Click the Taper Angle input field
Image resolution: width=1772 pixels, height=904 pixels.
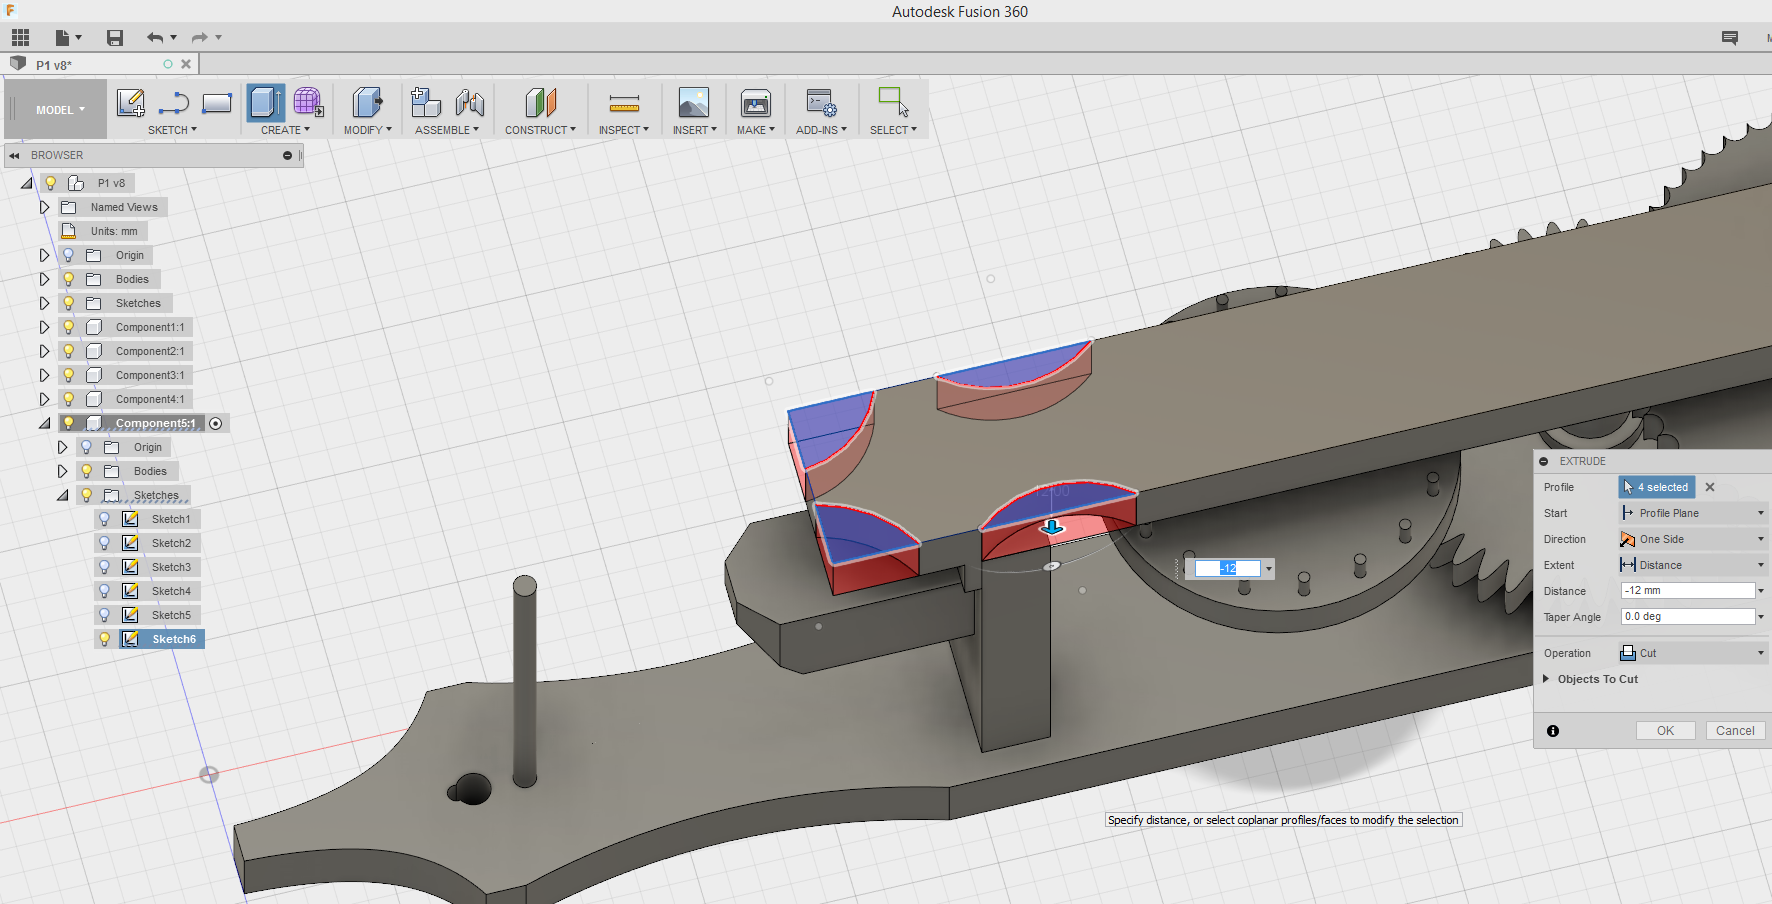coord(1688,617)
